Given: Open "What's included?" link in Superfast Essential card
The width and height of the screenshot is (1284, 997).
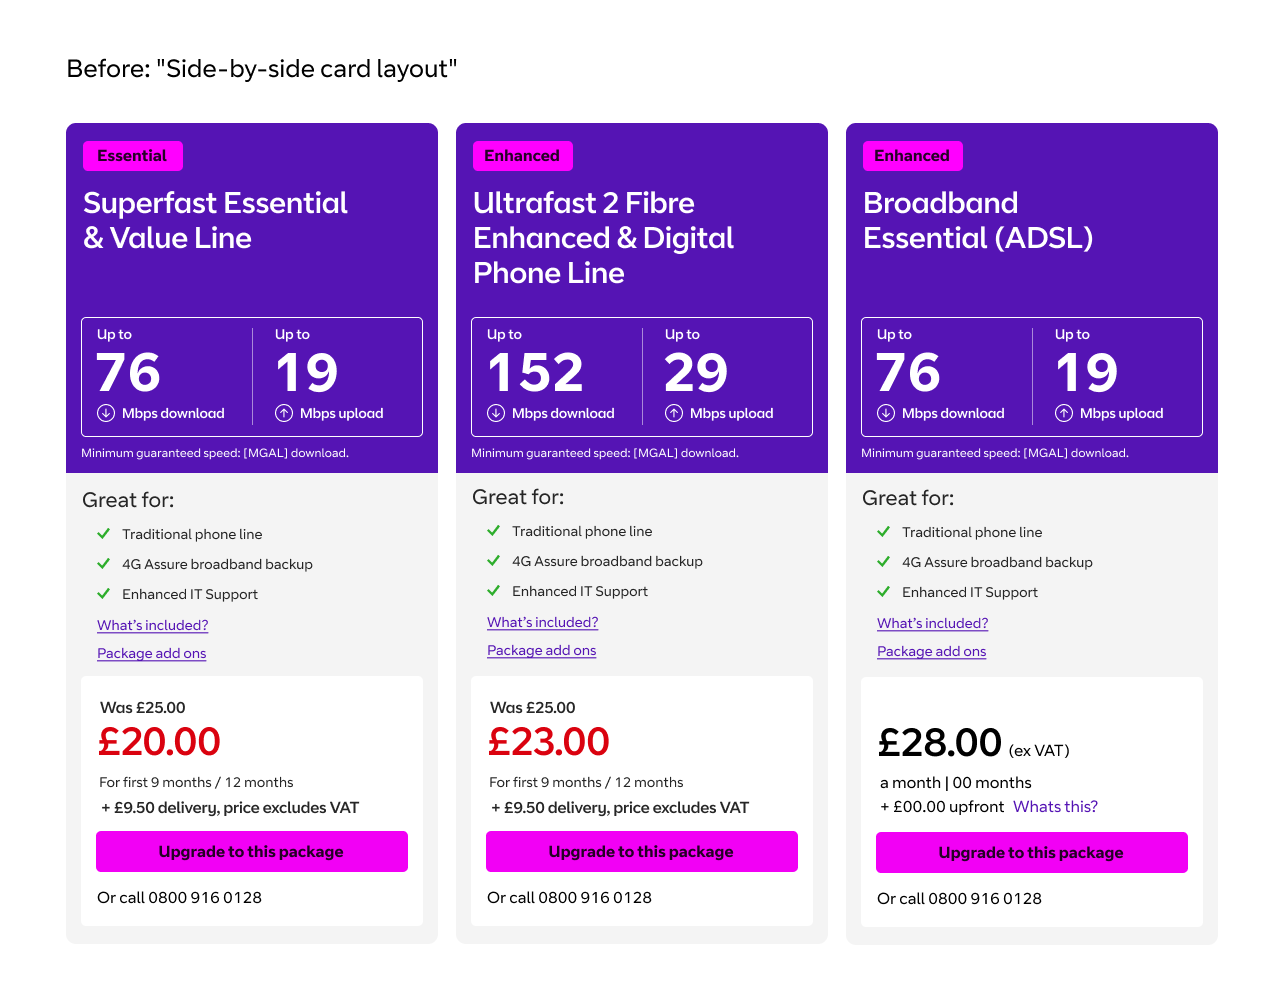Looking at the screenshot, I should coord(152,625).
